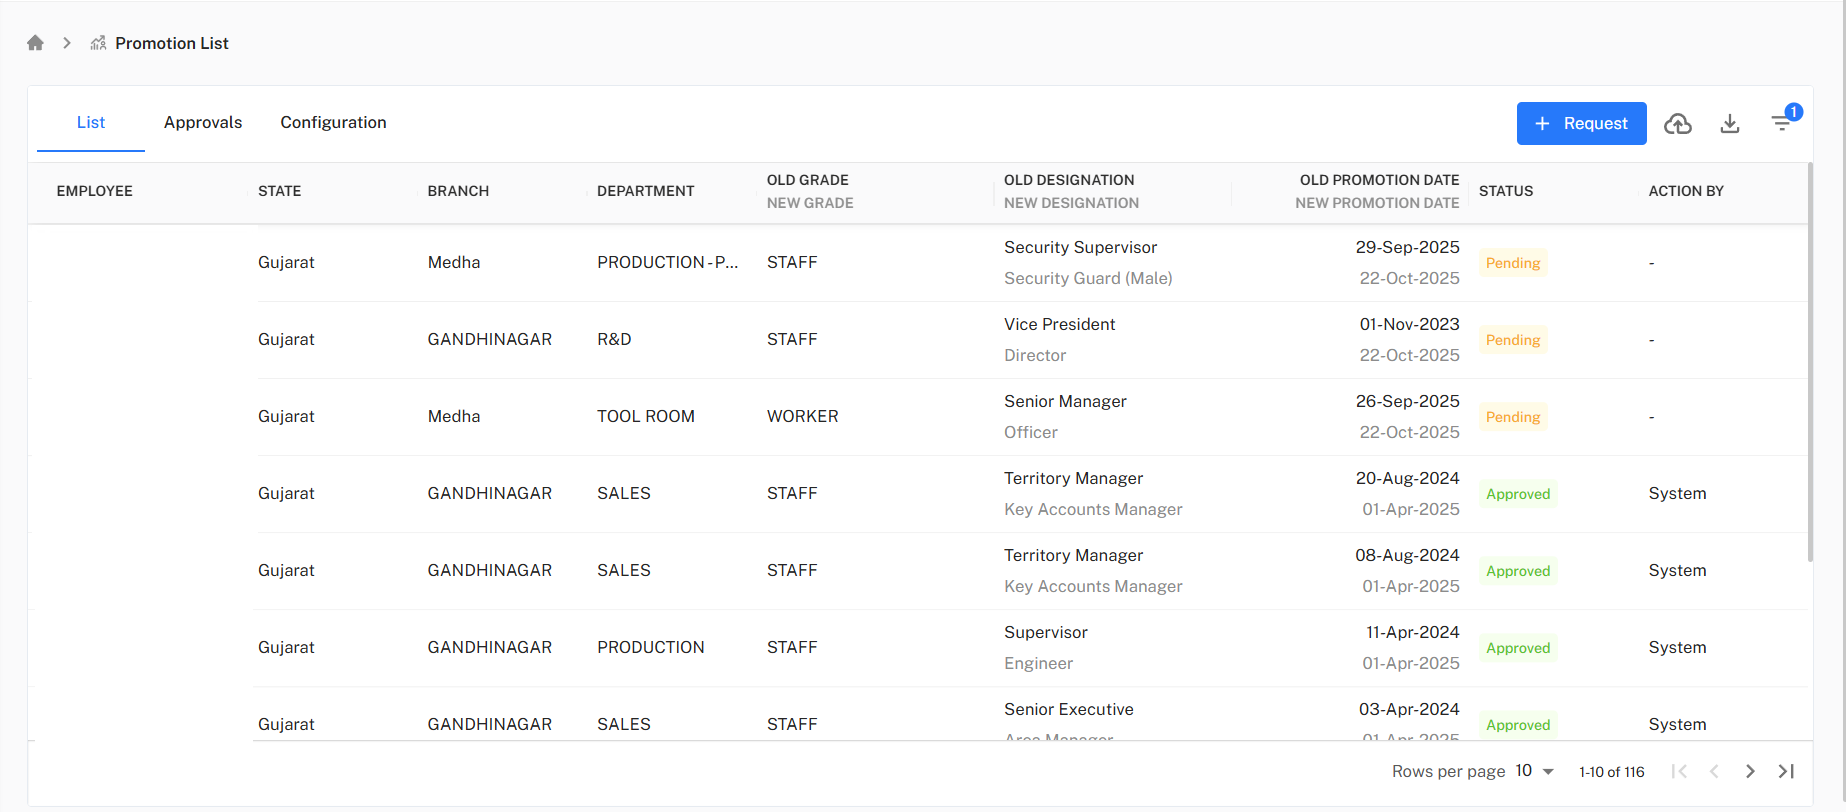Click the Approved badge on Supervisor row
This screenshot has height=812, width=1846.
[1517, 648]
